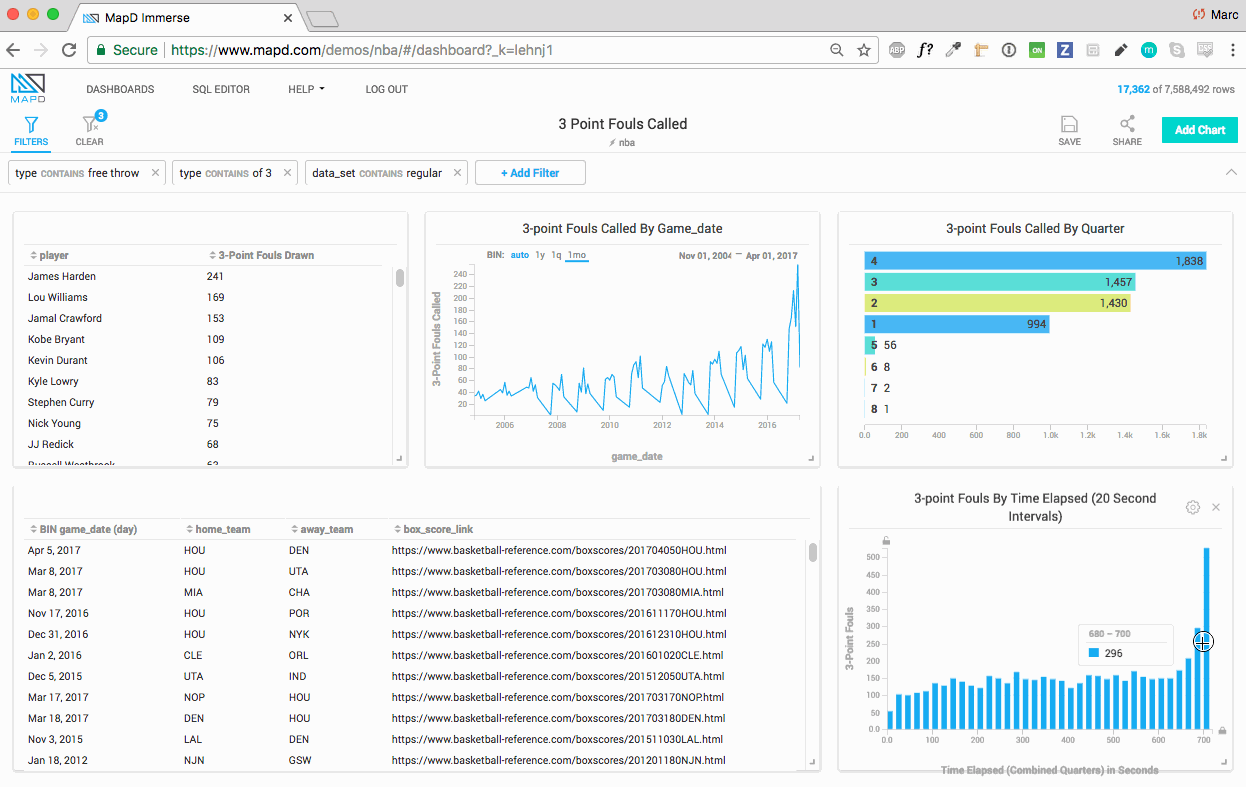The width and height of the screenshot is (1246, 787).
Task: Click the WhatFont 'f?' extension icon
Action: [925, 50]
